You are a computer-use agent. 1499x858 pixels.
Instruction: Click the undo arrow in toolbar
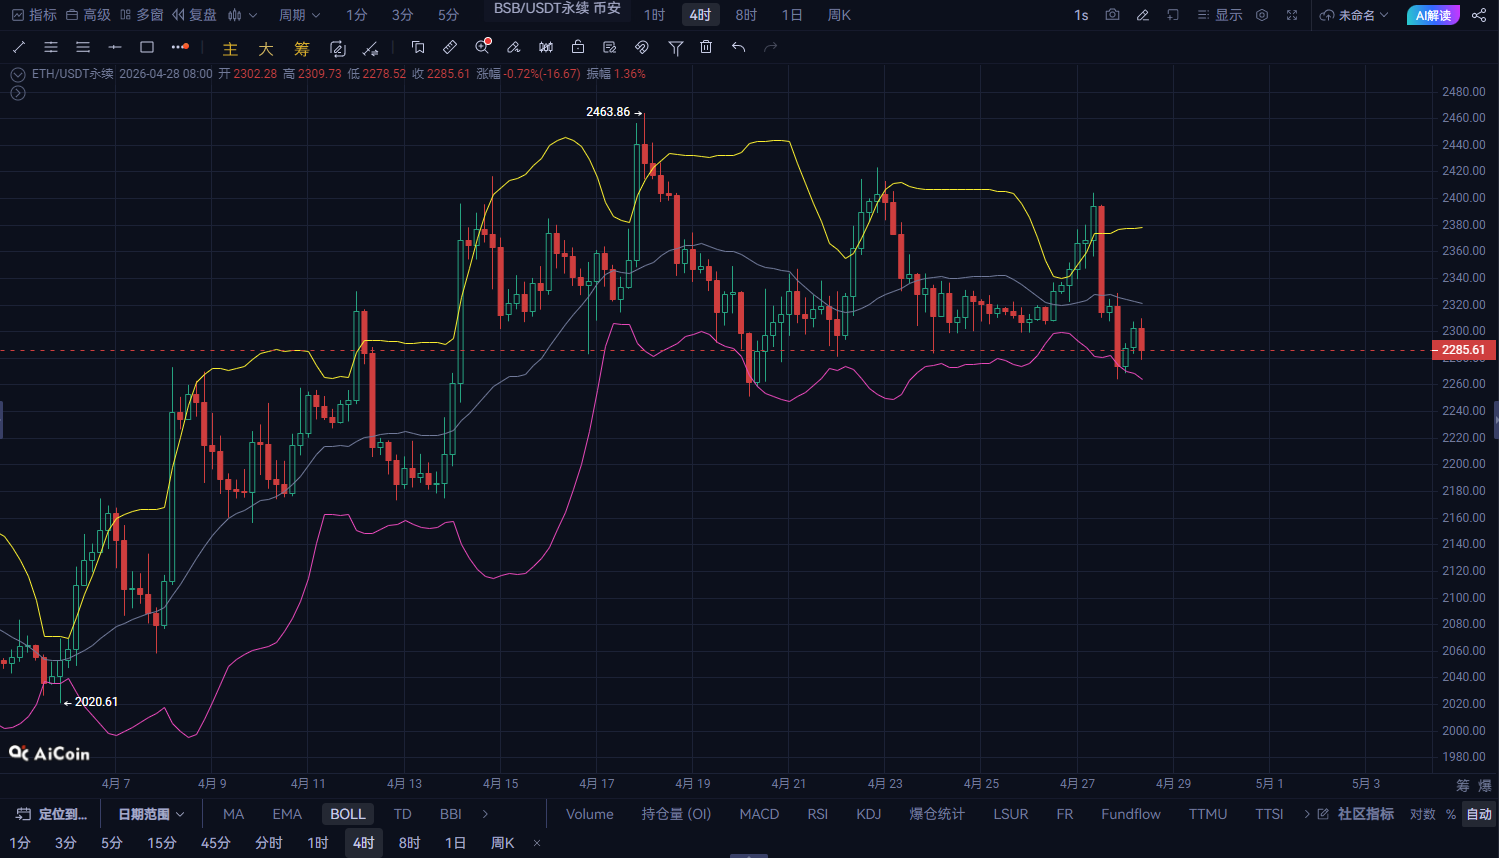pos(738,47)
